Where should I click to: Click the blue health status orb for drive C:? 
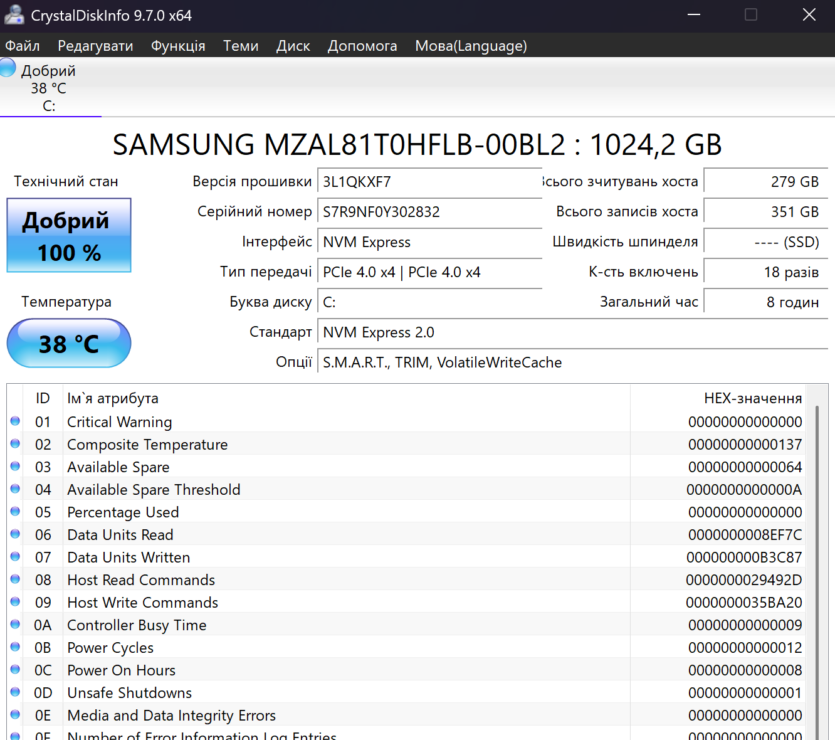click(x=7, y=68)
